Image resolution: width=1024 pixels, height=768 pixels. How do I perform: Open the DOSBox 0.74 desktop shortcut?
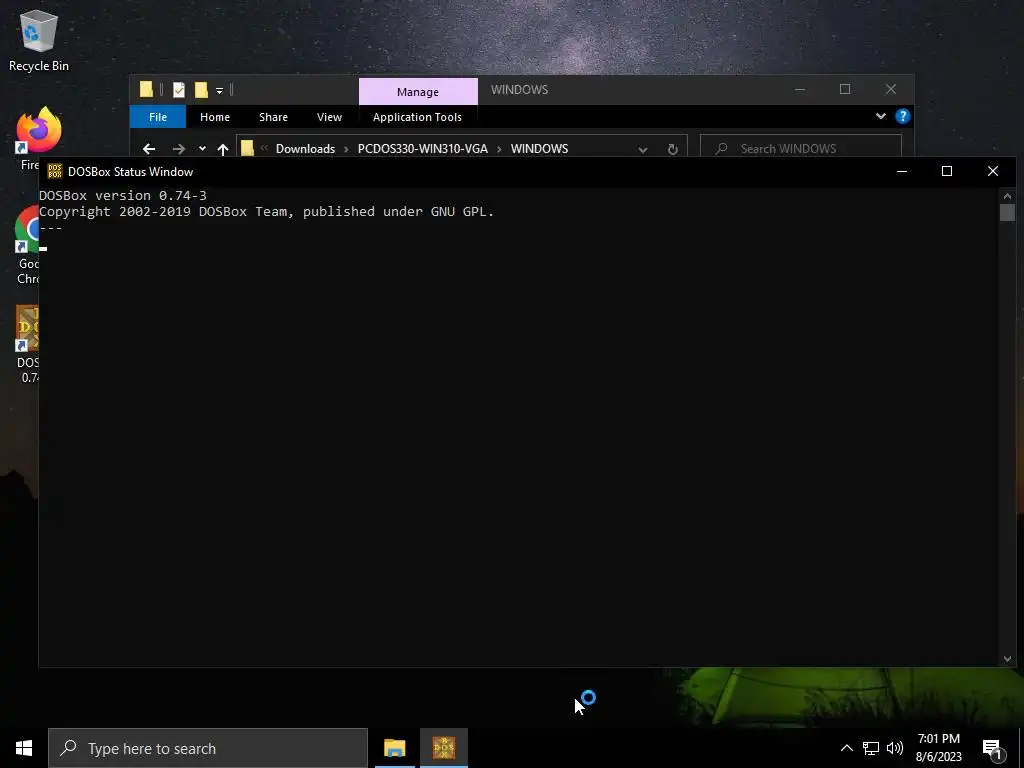coord(26,344)
